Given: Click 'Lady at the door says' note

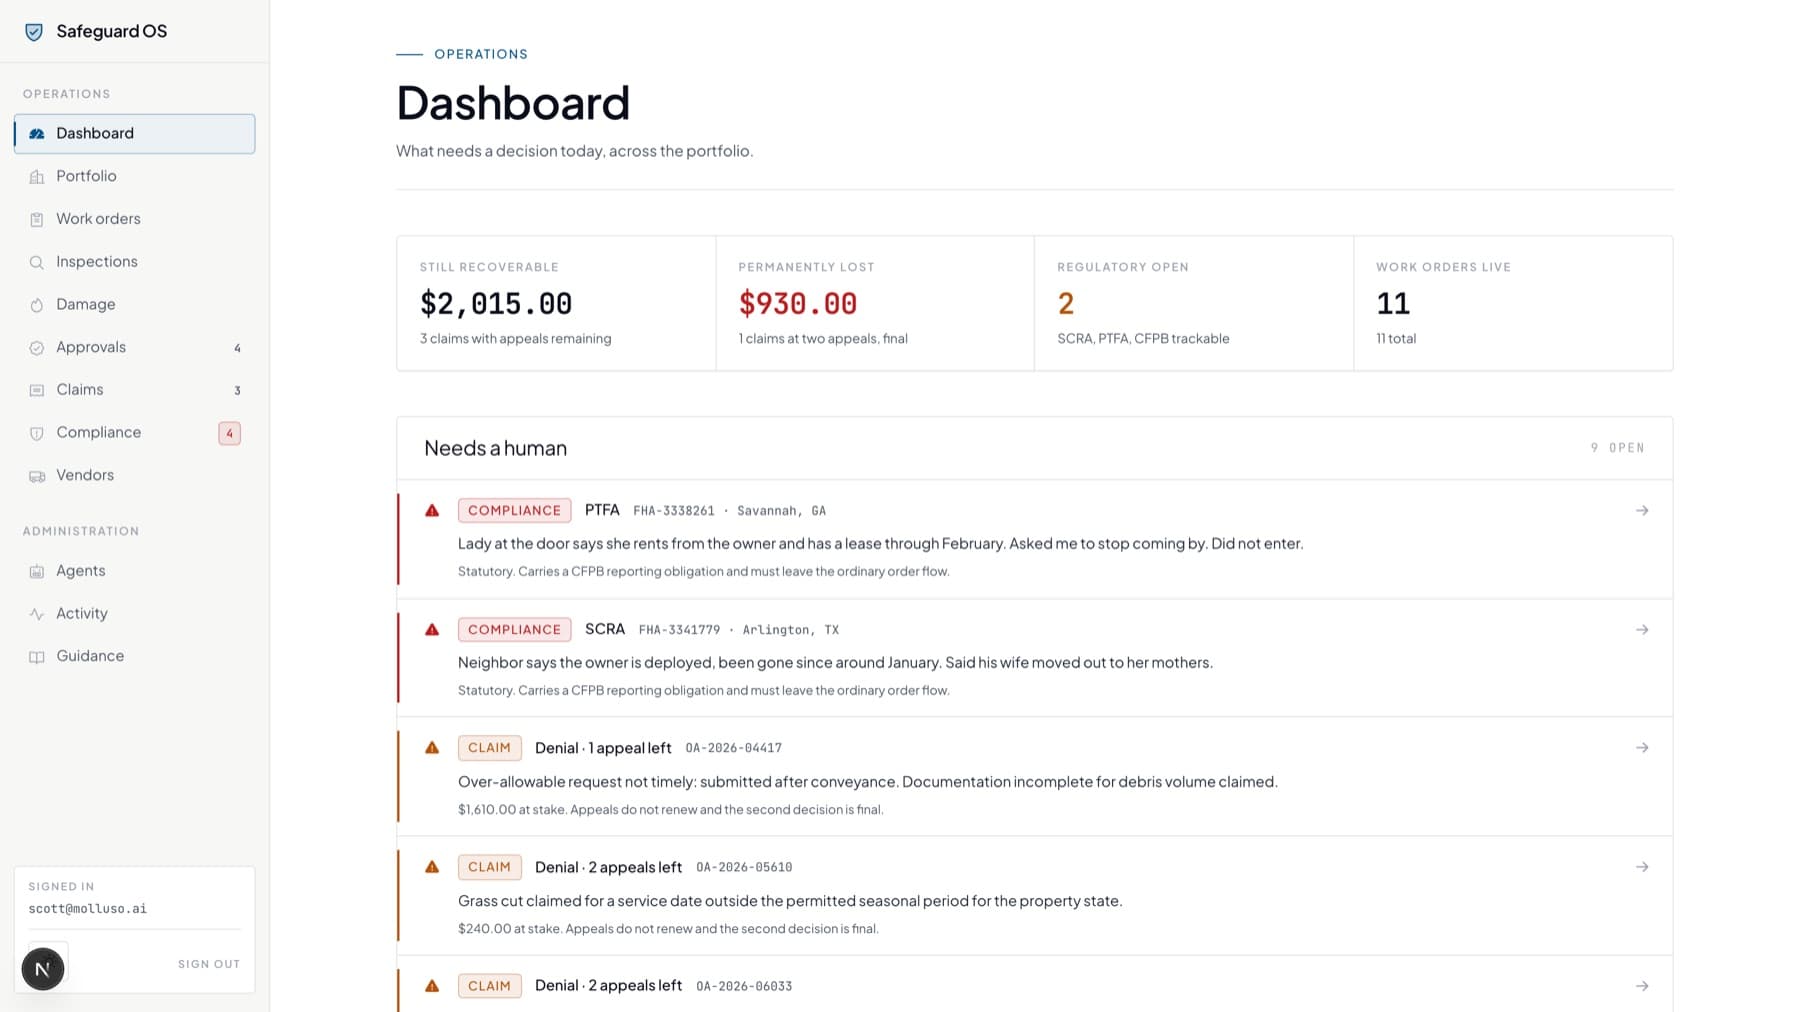Looking at the screenshot, I should coord(880,544).
